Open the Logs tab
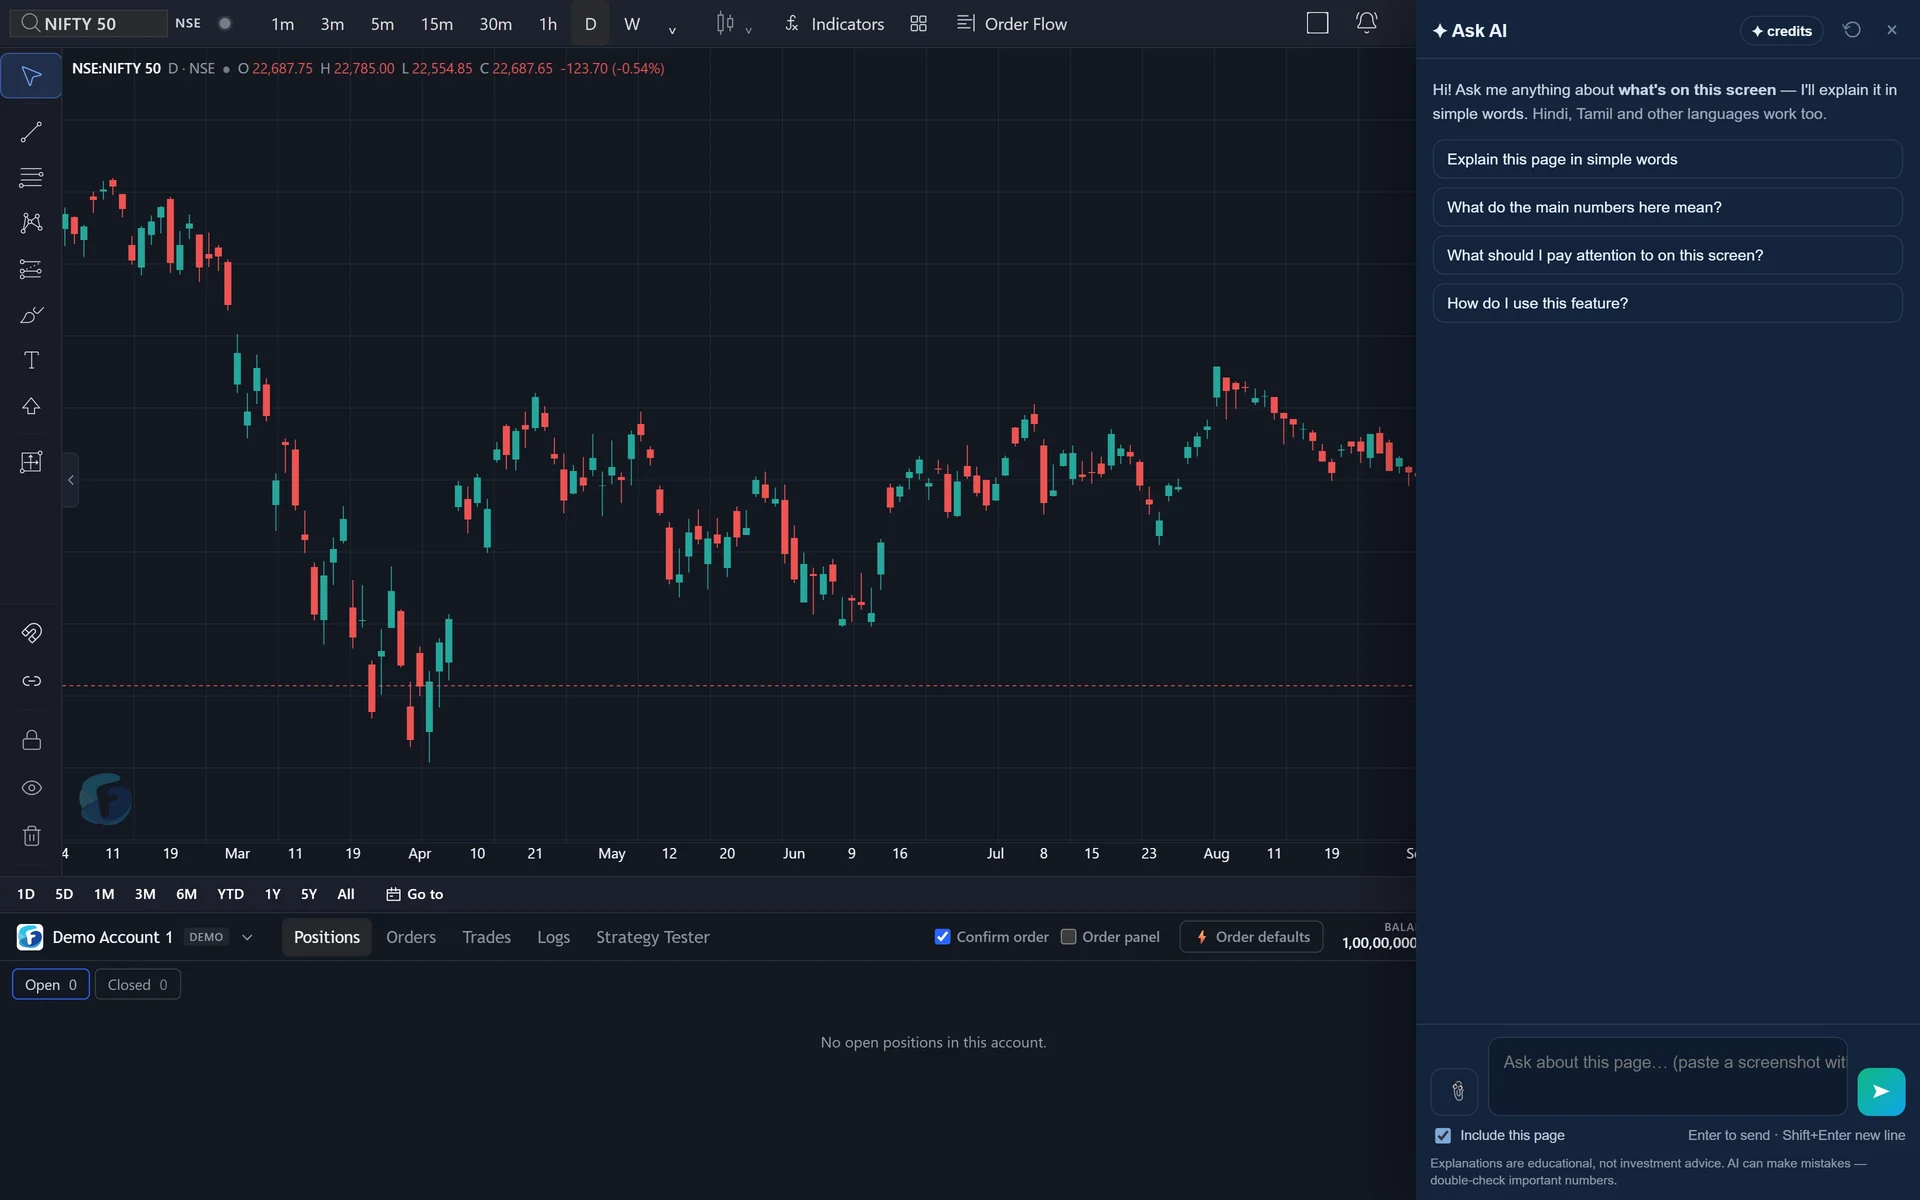 click(553, 937)
